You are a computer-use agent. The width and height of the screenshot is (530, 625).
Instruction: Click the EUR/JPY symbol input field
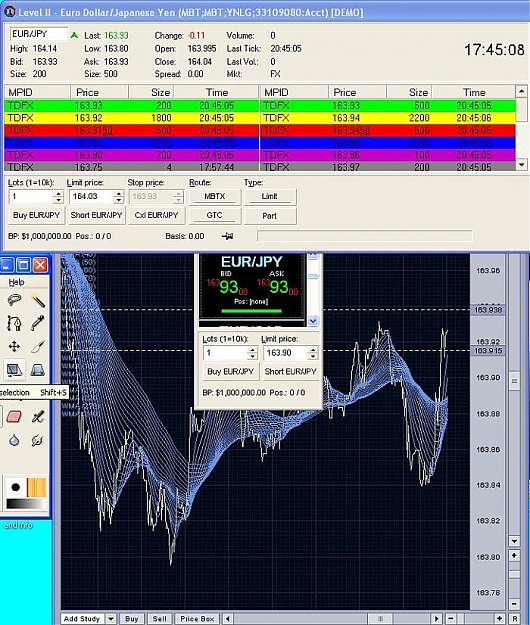point(39,34)
